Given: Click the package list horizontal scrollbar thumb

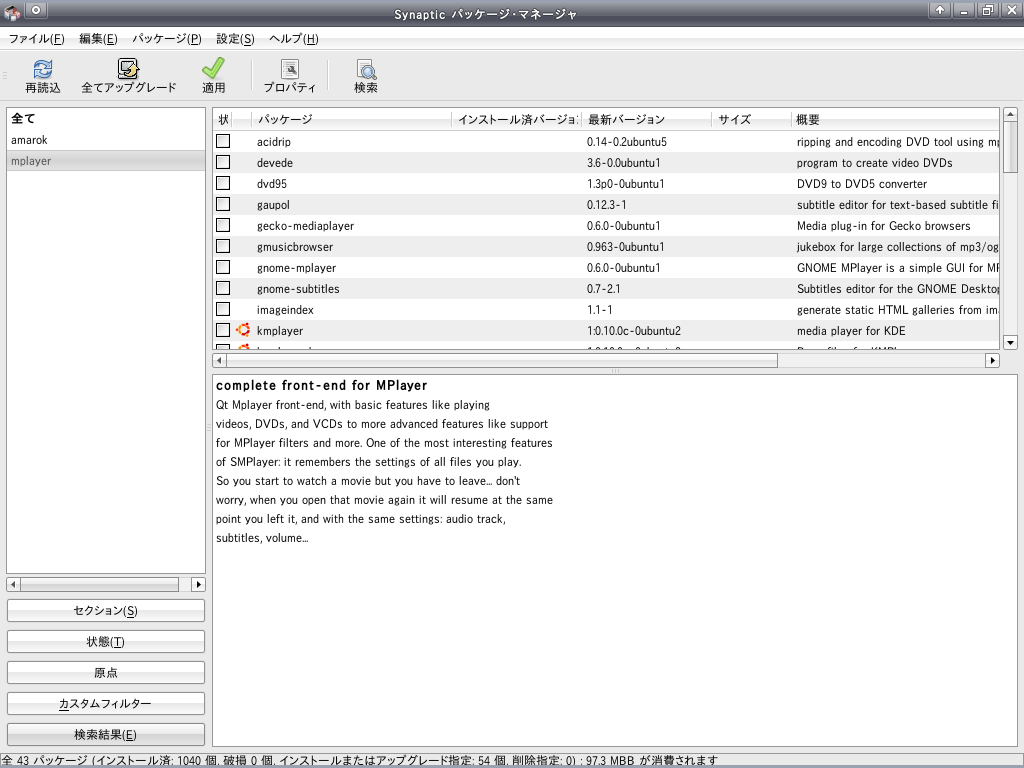Looking at the screenshot, I should click(x=502, y=360).
